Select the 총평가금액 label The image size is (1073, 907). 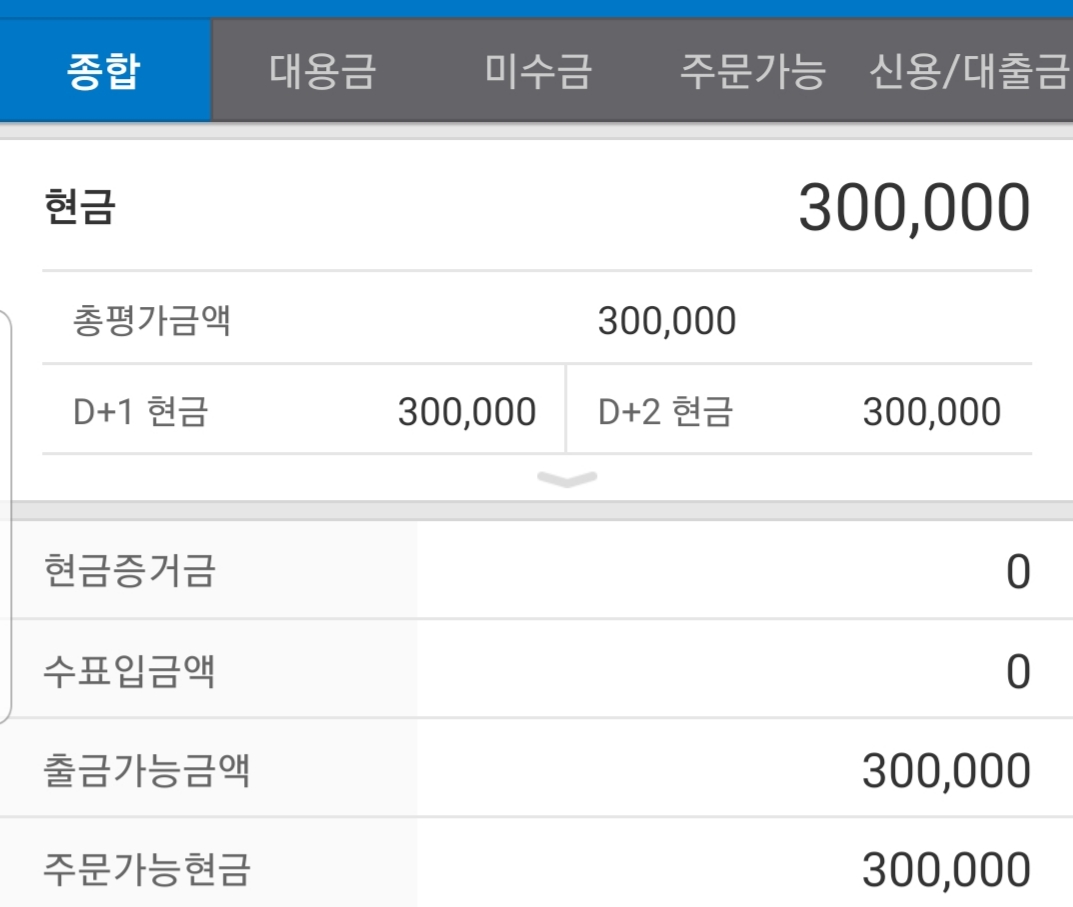[x=152, y=321]
